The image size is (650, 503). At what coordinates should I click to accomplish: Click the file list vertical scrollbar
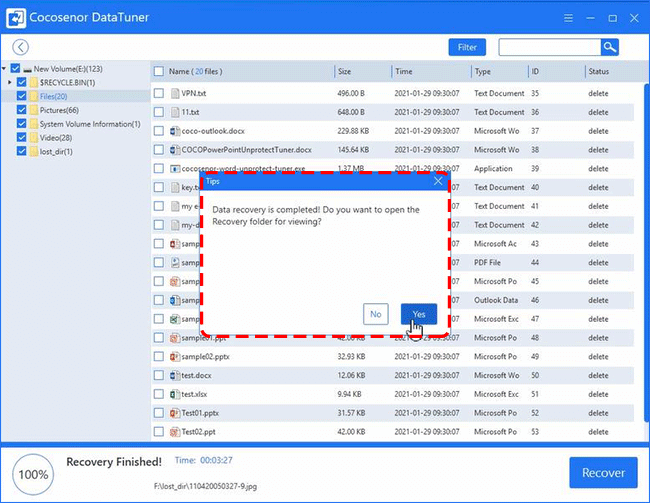[647, 253]
